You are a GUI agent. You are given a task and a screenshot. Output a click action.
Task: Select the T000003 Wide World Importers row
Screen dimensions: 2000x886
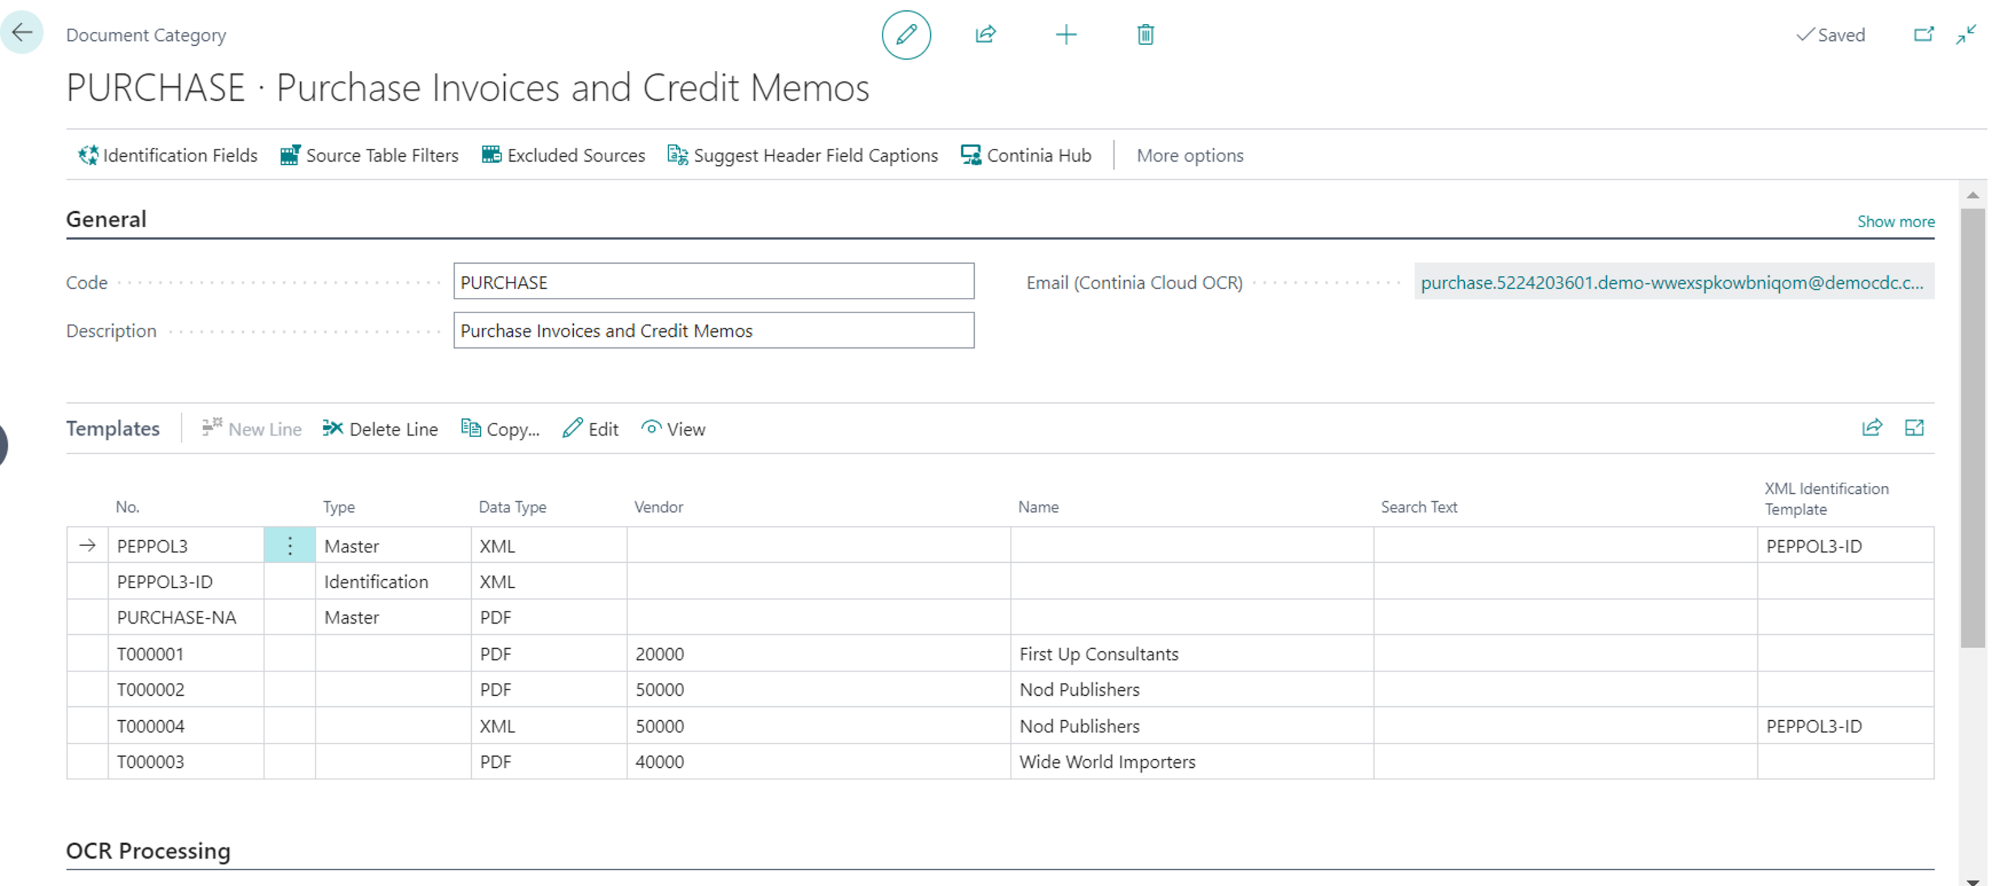coord(150,762)
